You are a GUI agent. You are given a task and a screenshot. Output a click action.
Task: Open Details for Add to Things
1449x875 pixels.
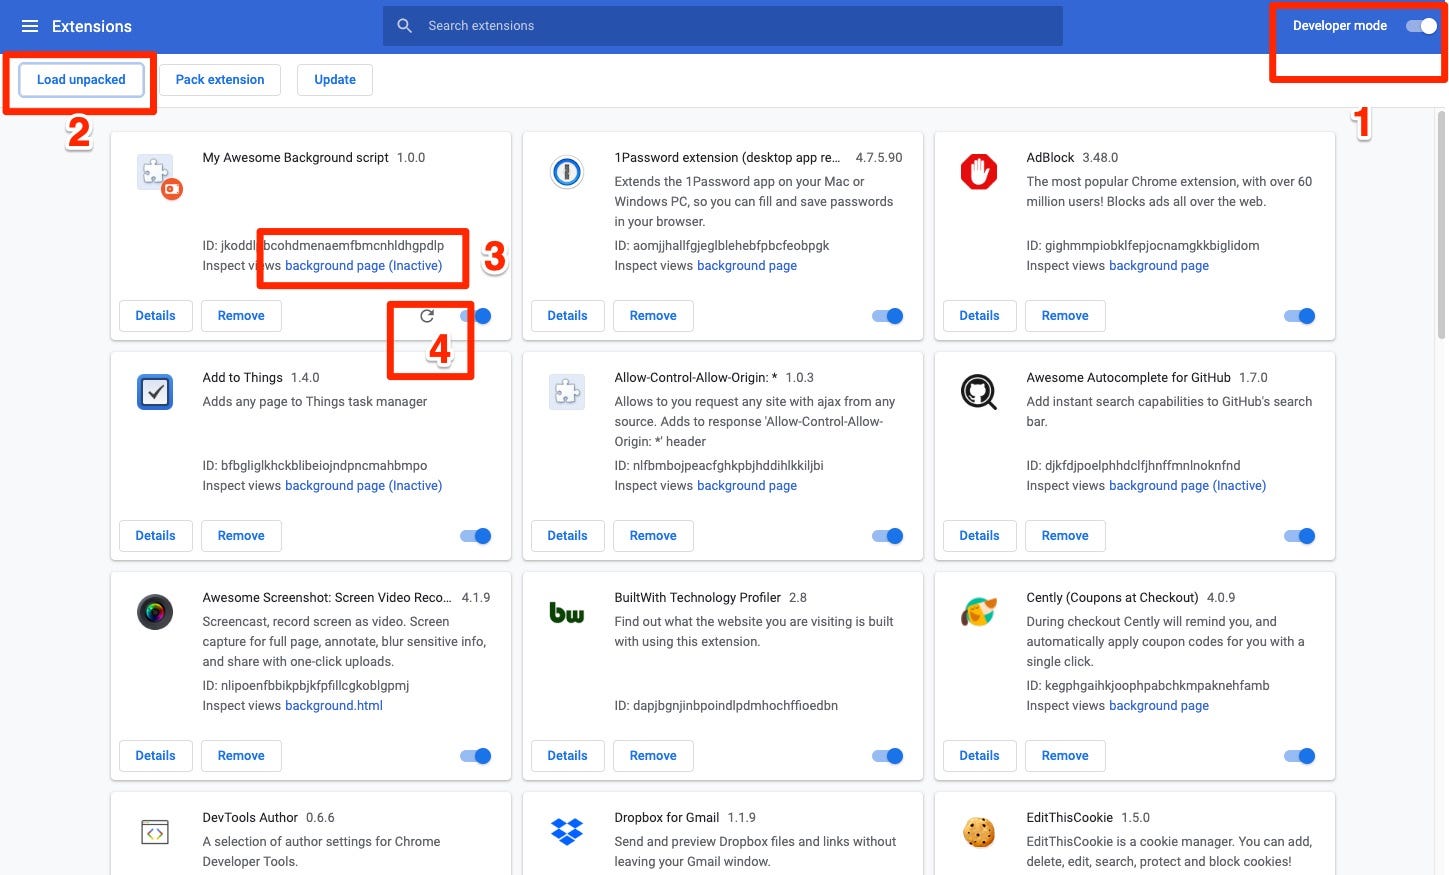click(x=155, y=536)
